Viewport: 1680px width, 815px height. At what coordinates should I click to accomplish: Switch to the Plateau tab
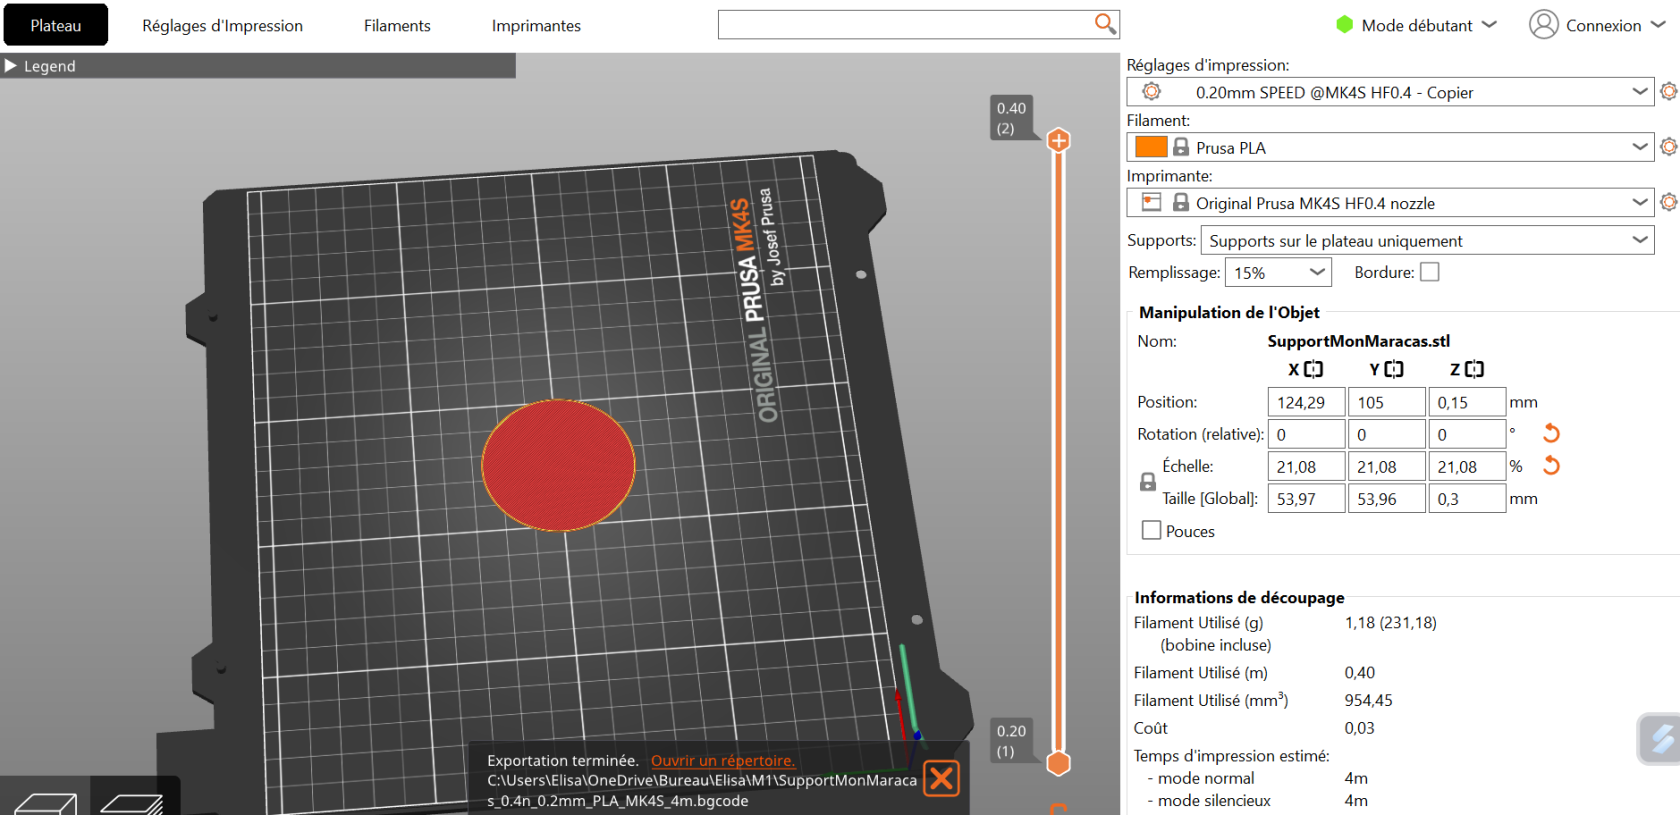[x=56, y=25]
